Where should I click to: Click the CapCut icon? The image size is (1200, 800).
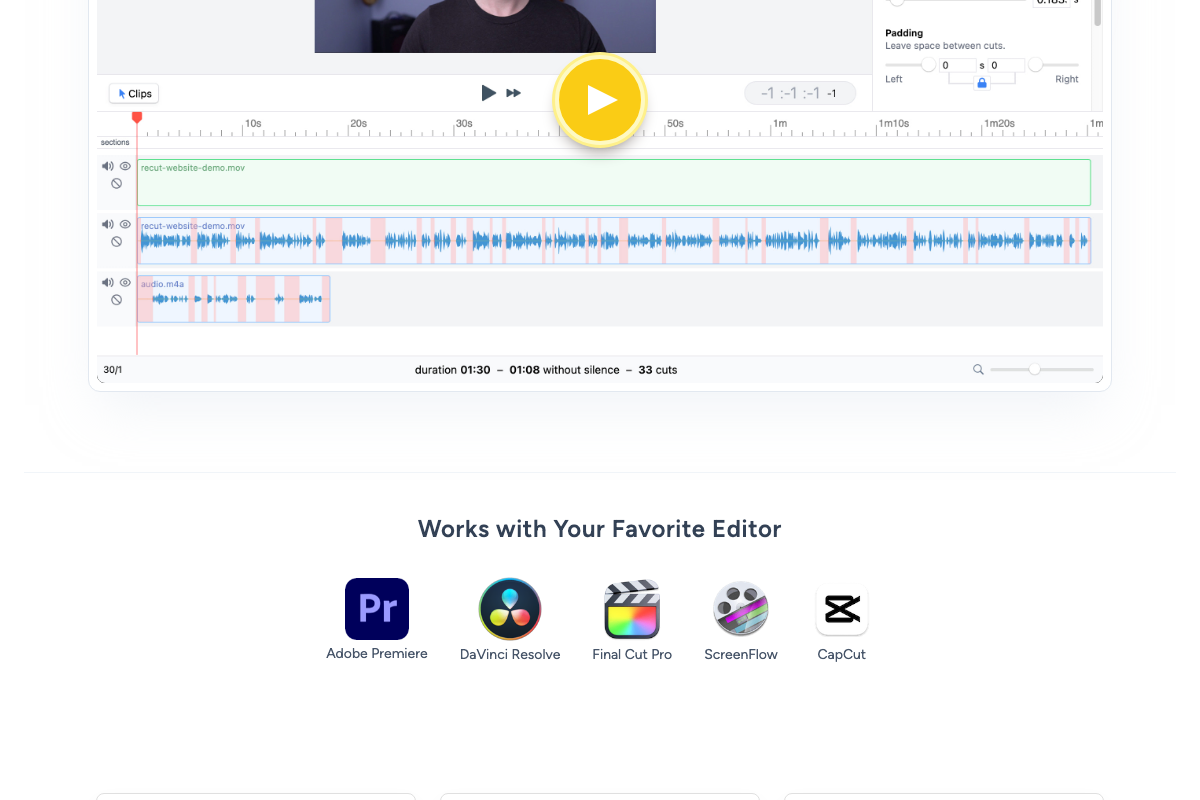pyautogui.click(x=841, y=609)
